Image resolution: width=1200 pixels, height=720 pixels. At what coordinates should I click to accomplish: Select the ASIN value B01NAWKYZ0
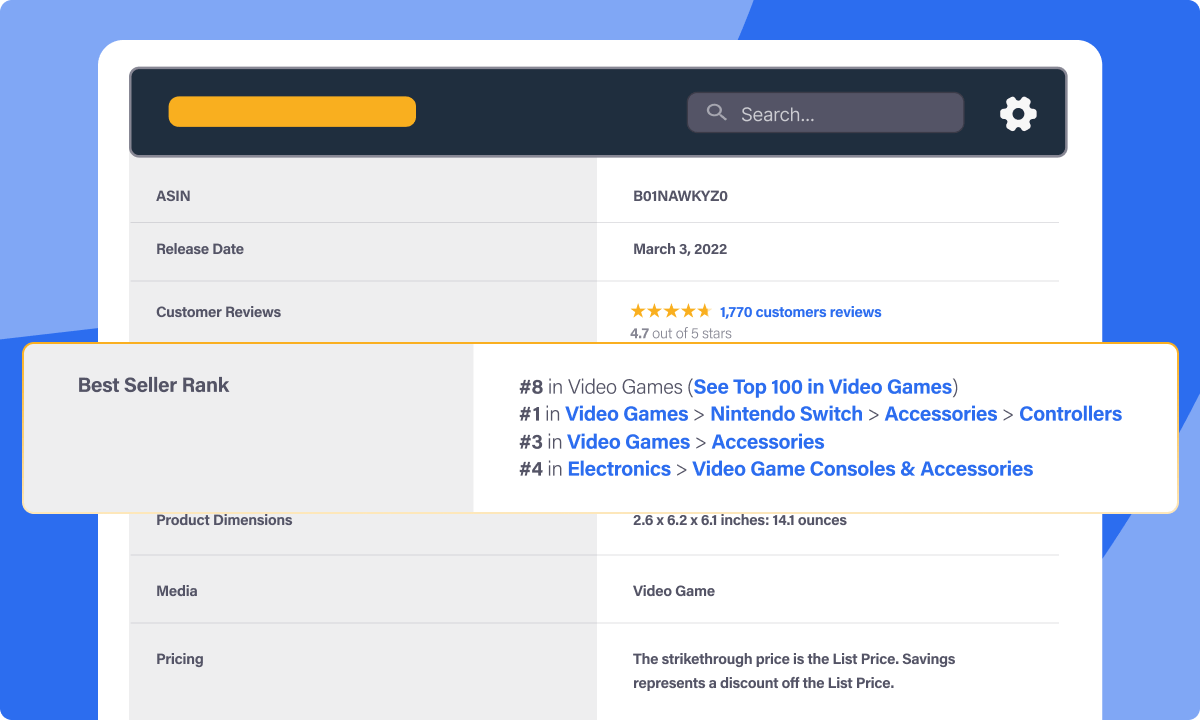680,196
